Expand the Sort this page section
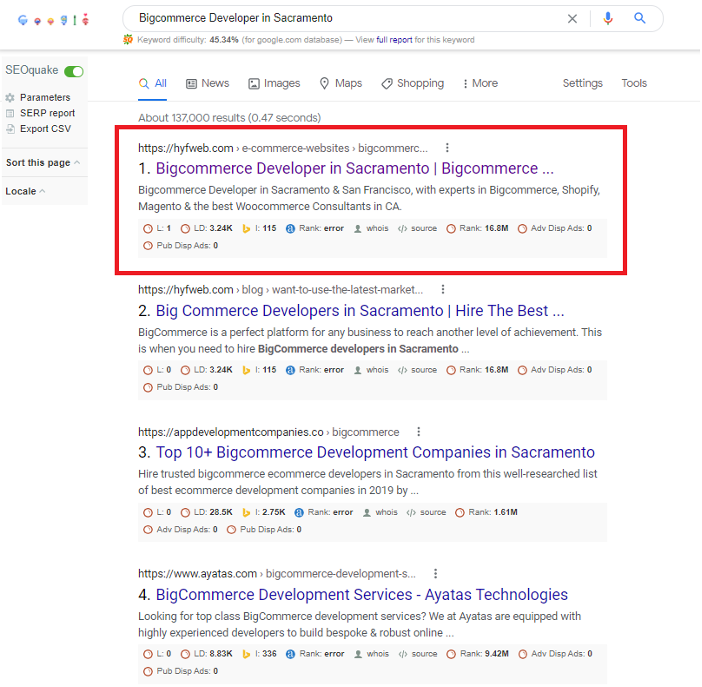The height and width of the screenshot is (687, 702). pos(43,163)
